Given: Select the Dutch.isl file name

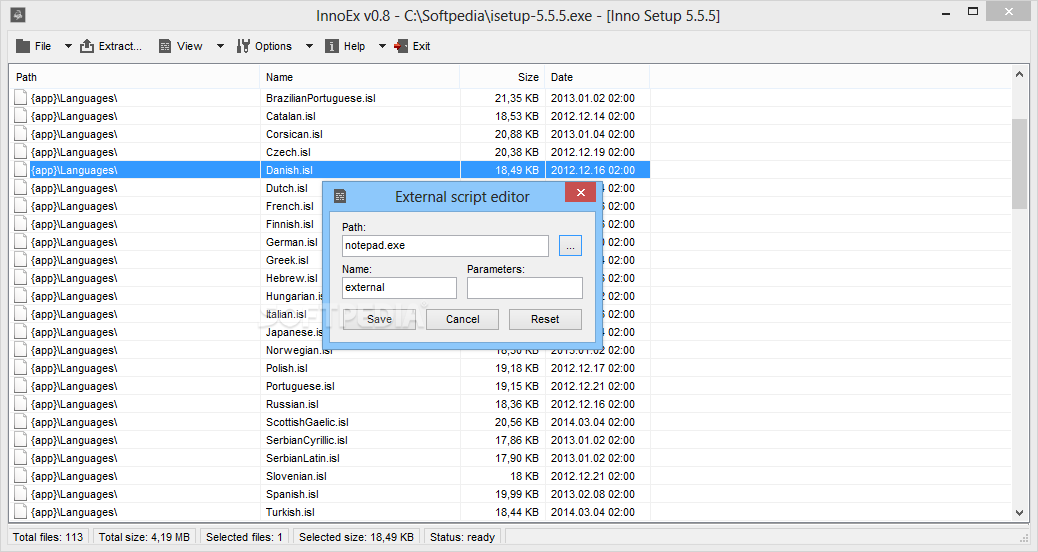Looking at the screenshot, I should coord(287,188).
